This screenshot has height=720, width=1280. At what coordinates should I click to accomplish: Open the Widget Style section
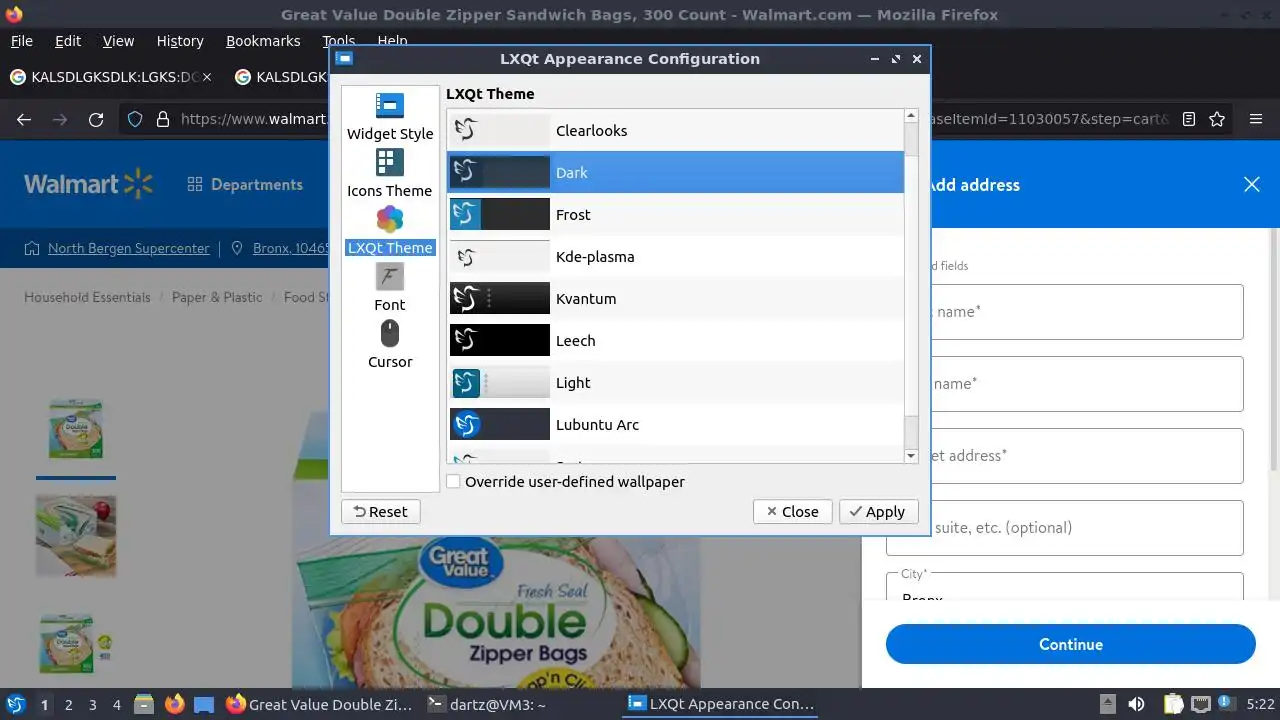point(390,117)
